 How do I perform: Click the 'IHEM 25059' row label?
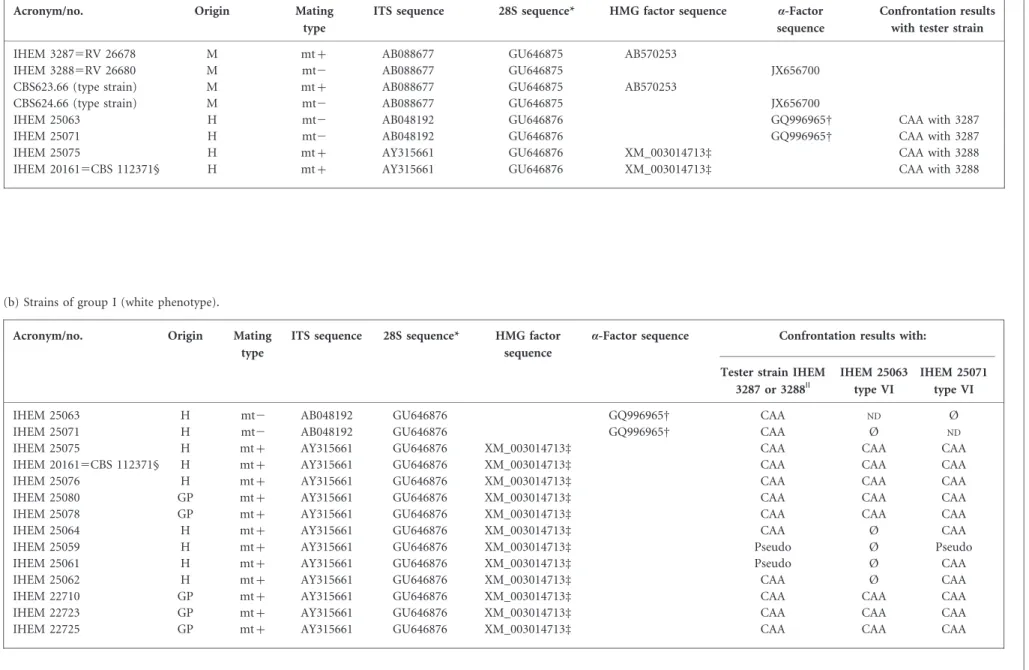coord(47,547)
